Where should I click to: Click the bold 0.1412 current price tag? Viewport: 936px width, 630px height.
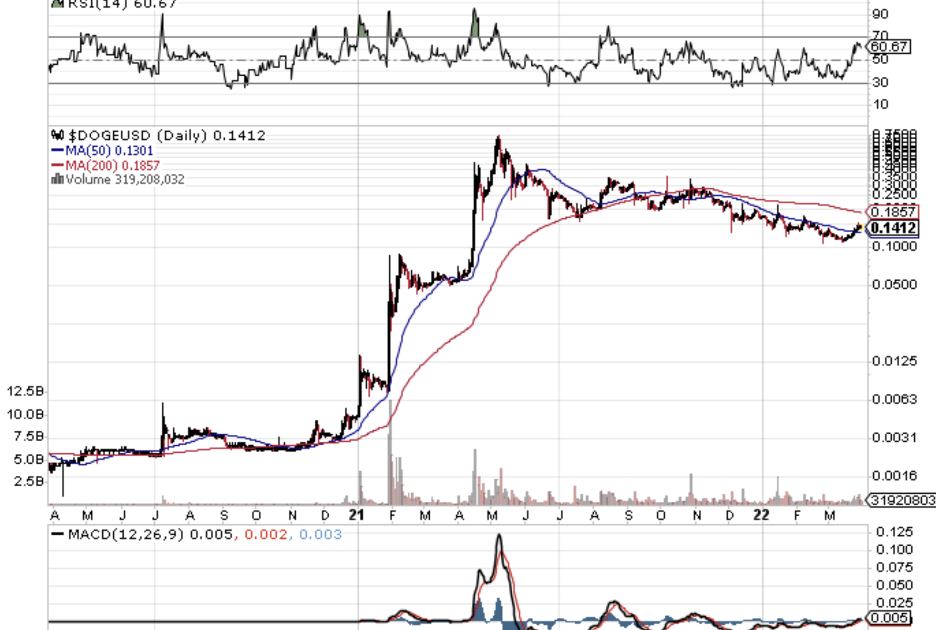[893, 228]
